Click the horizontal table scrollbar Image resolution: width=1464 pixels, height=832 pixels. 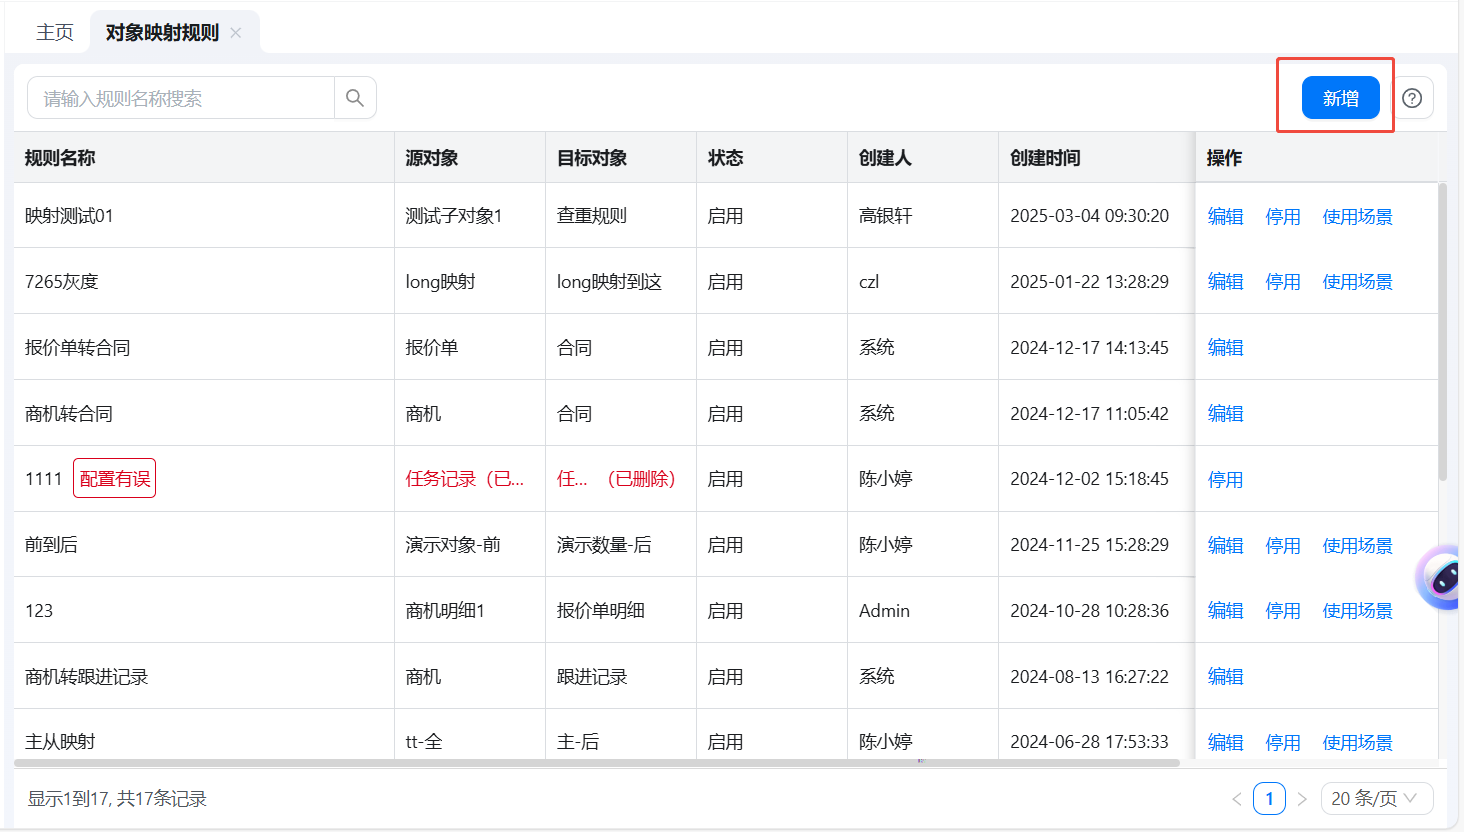point(597,763)
